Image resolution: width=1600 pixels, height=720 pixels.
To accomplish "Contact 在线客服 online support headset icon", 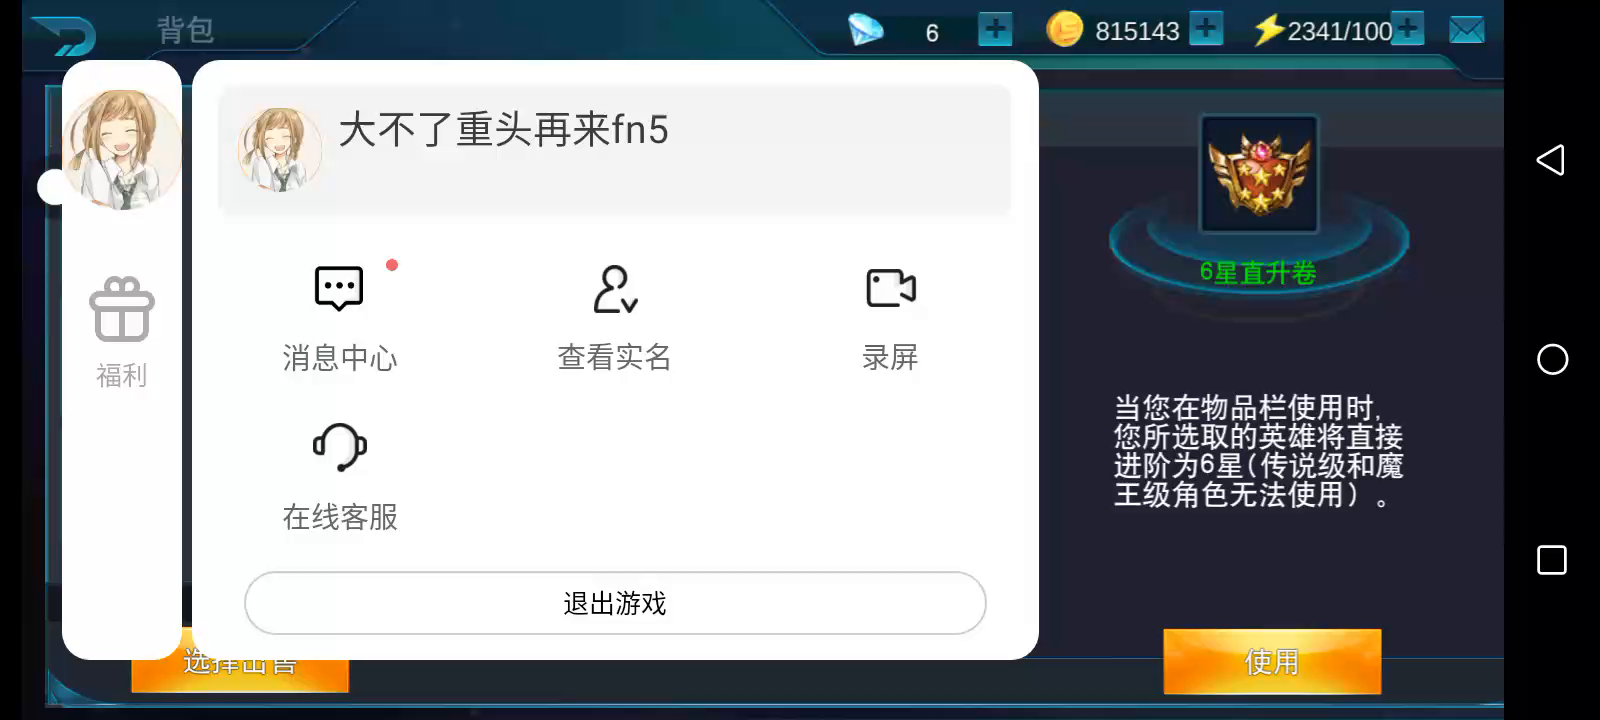I will click(x=339, y=447).
